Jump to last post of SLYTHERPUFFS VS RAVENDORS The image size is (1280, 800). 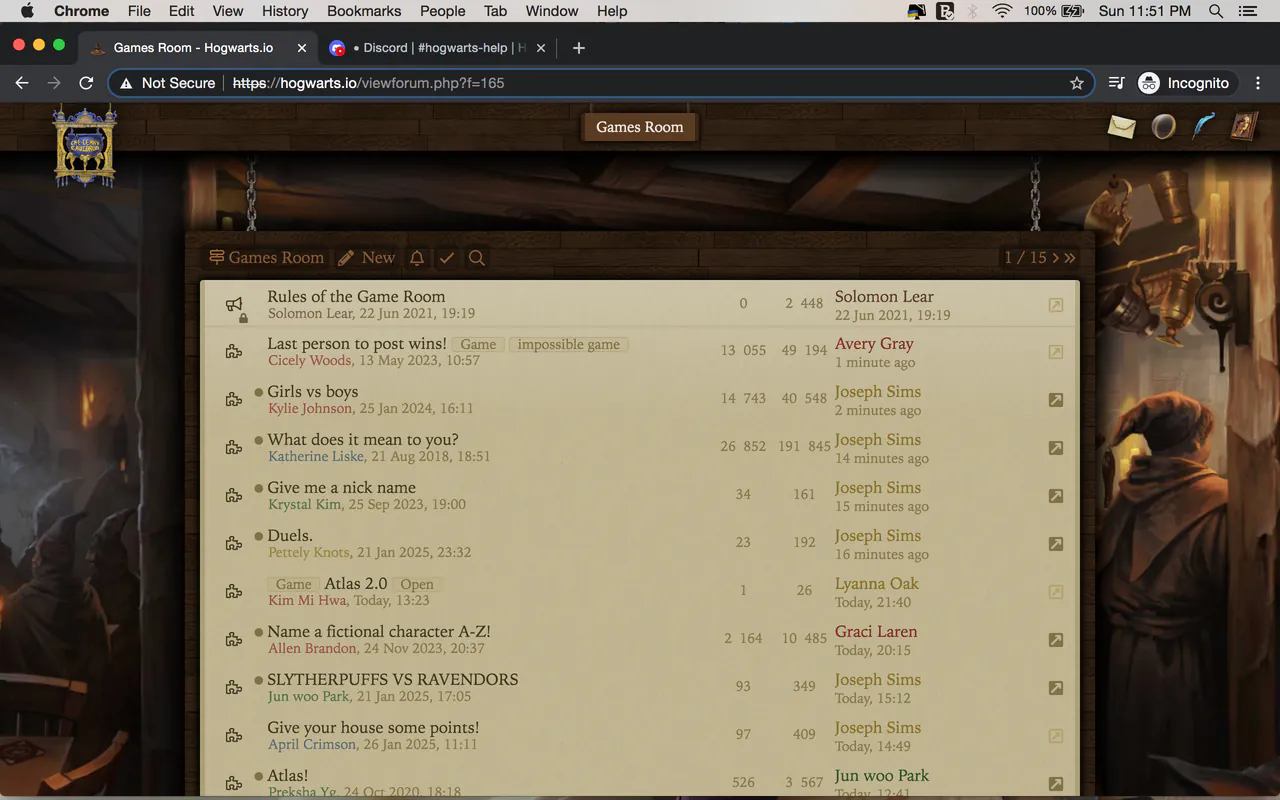click(x=1056, y=688)
